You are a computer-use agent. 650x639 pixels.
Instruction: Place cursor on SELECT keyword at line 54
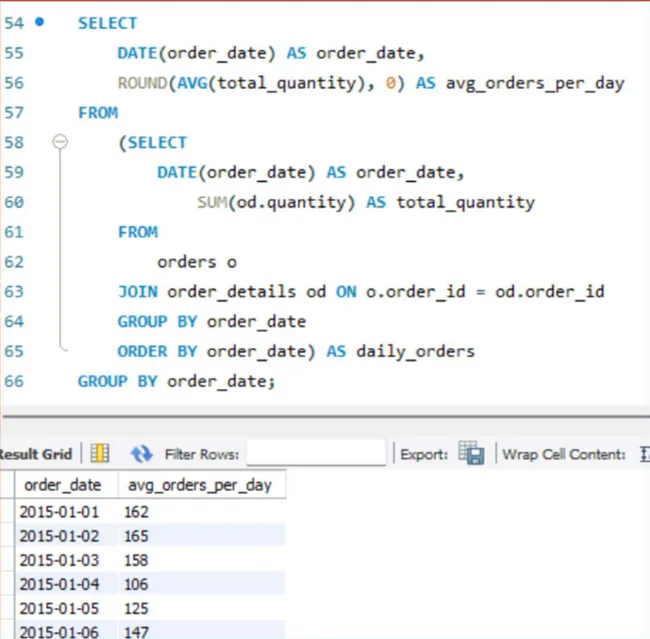[107, 23]
